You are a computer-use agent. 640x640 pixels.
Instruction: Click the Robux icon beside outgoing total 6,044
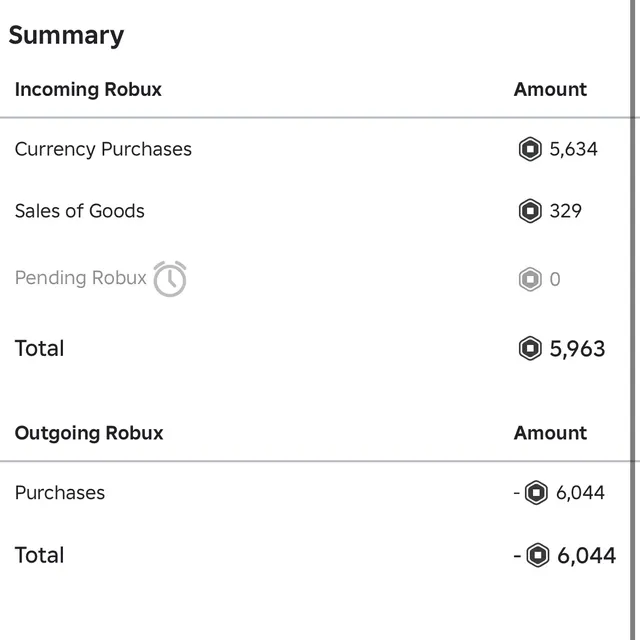[x=538, y=555]
